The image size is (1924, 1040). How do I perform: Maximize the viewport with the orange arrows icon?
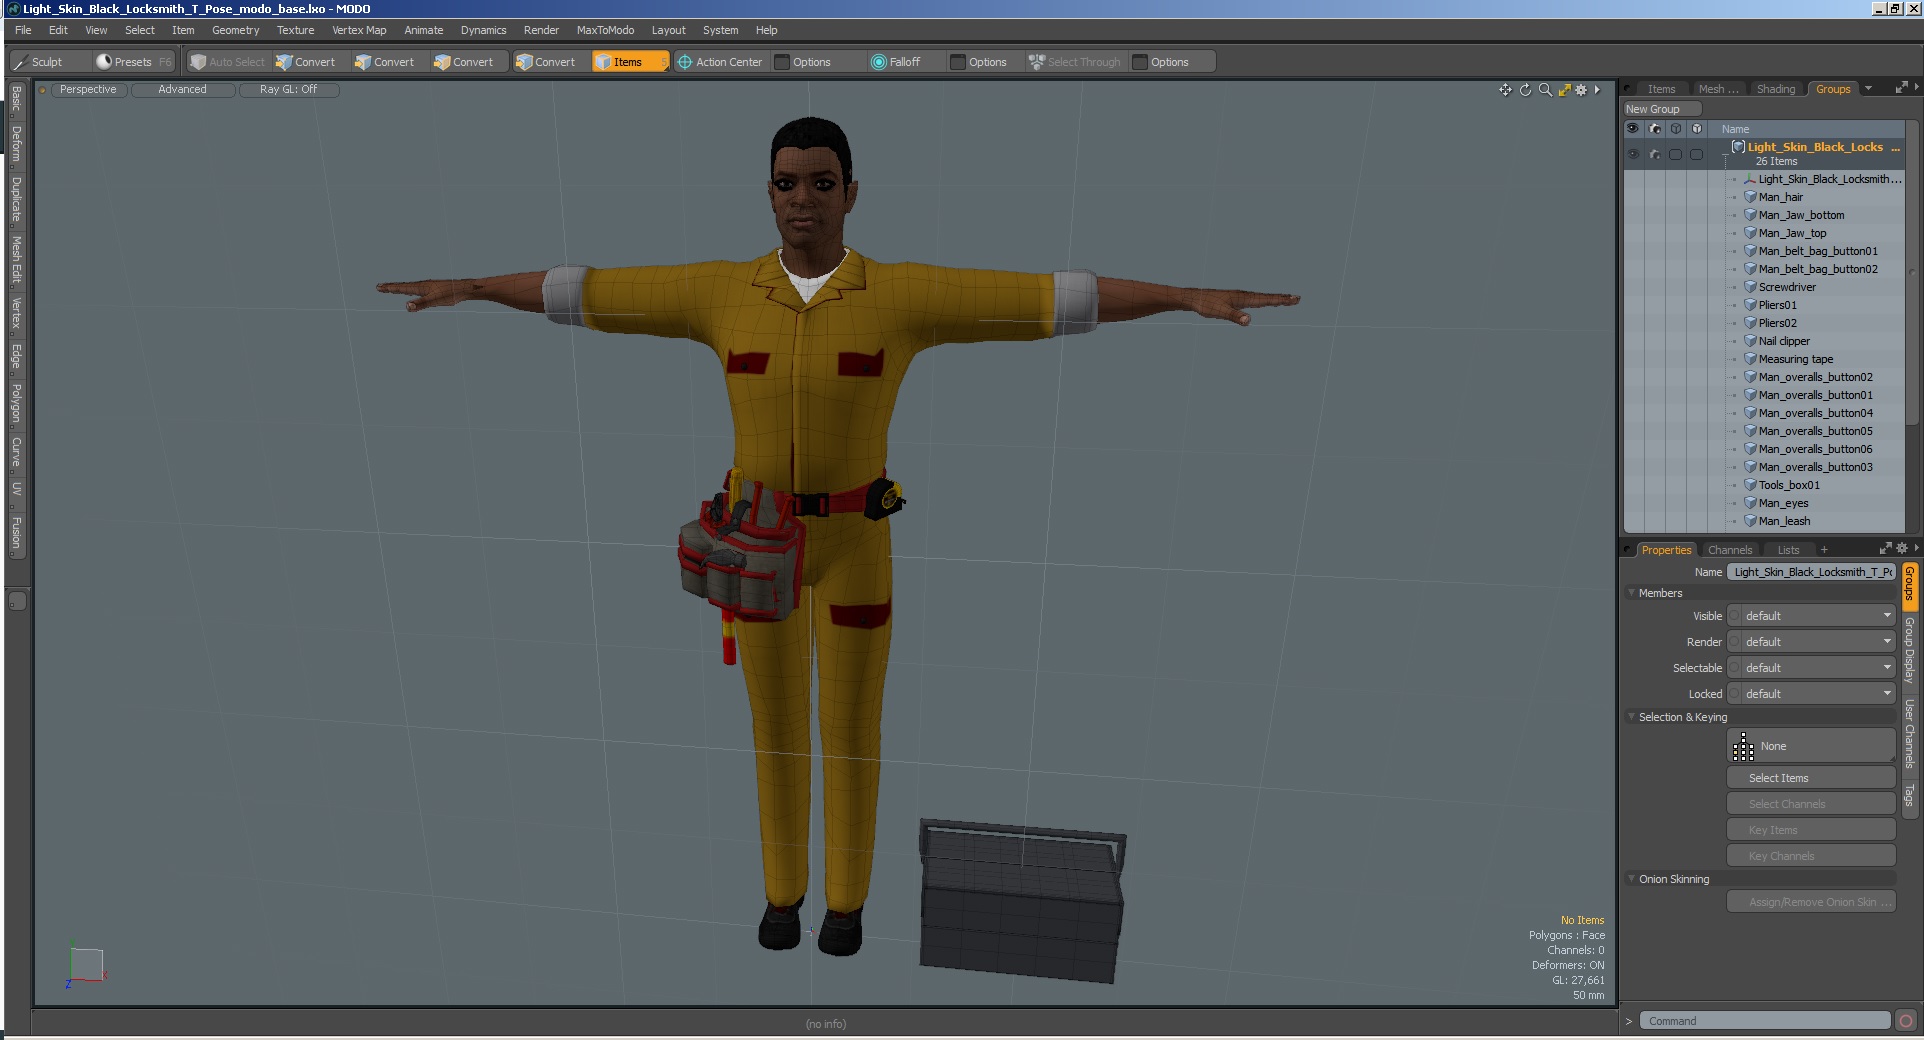click(x=1564, y=90)
